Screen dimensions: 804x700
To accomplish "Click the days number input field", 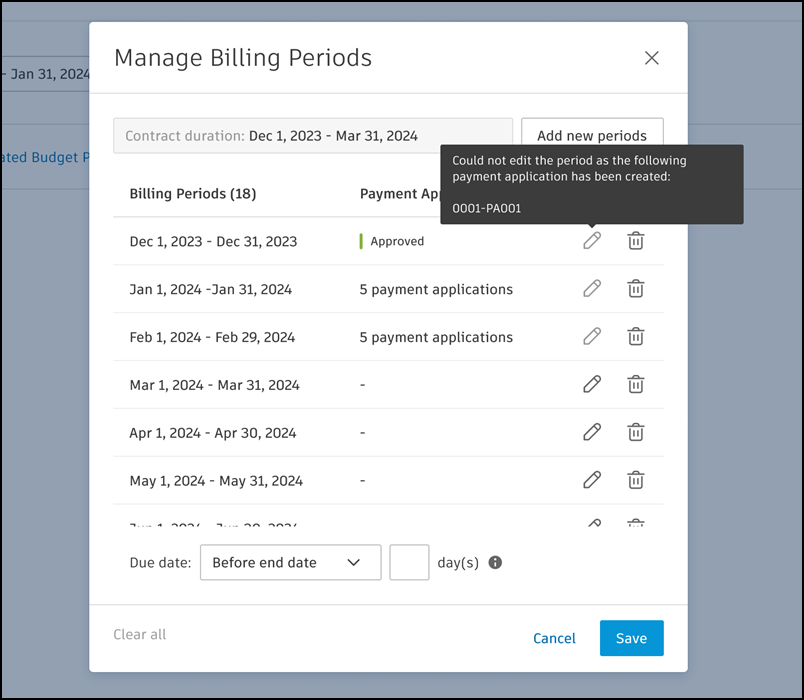I will click(x=409, y=563).
